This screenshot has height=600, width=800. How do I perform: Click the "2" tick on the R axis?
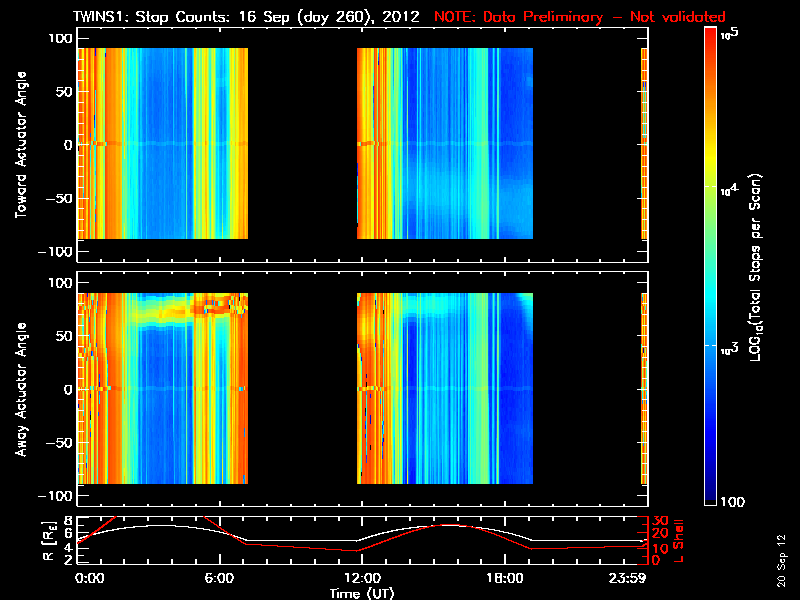68,560
